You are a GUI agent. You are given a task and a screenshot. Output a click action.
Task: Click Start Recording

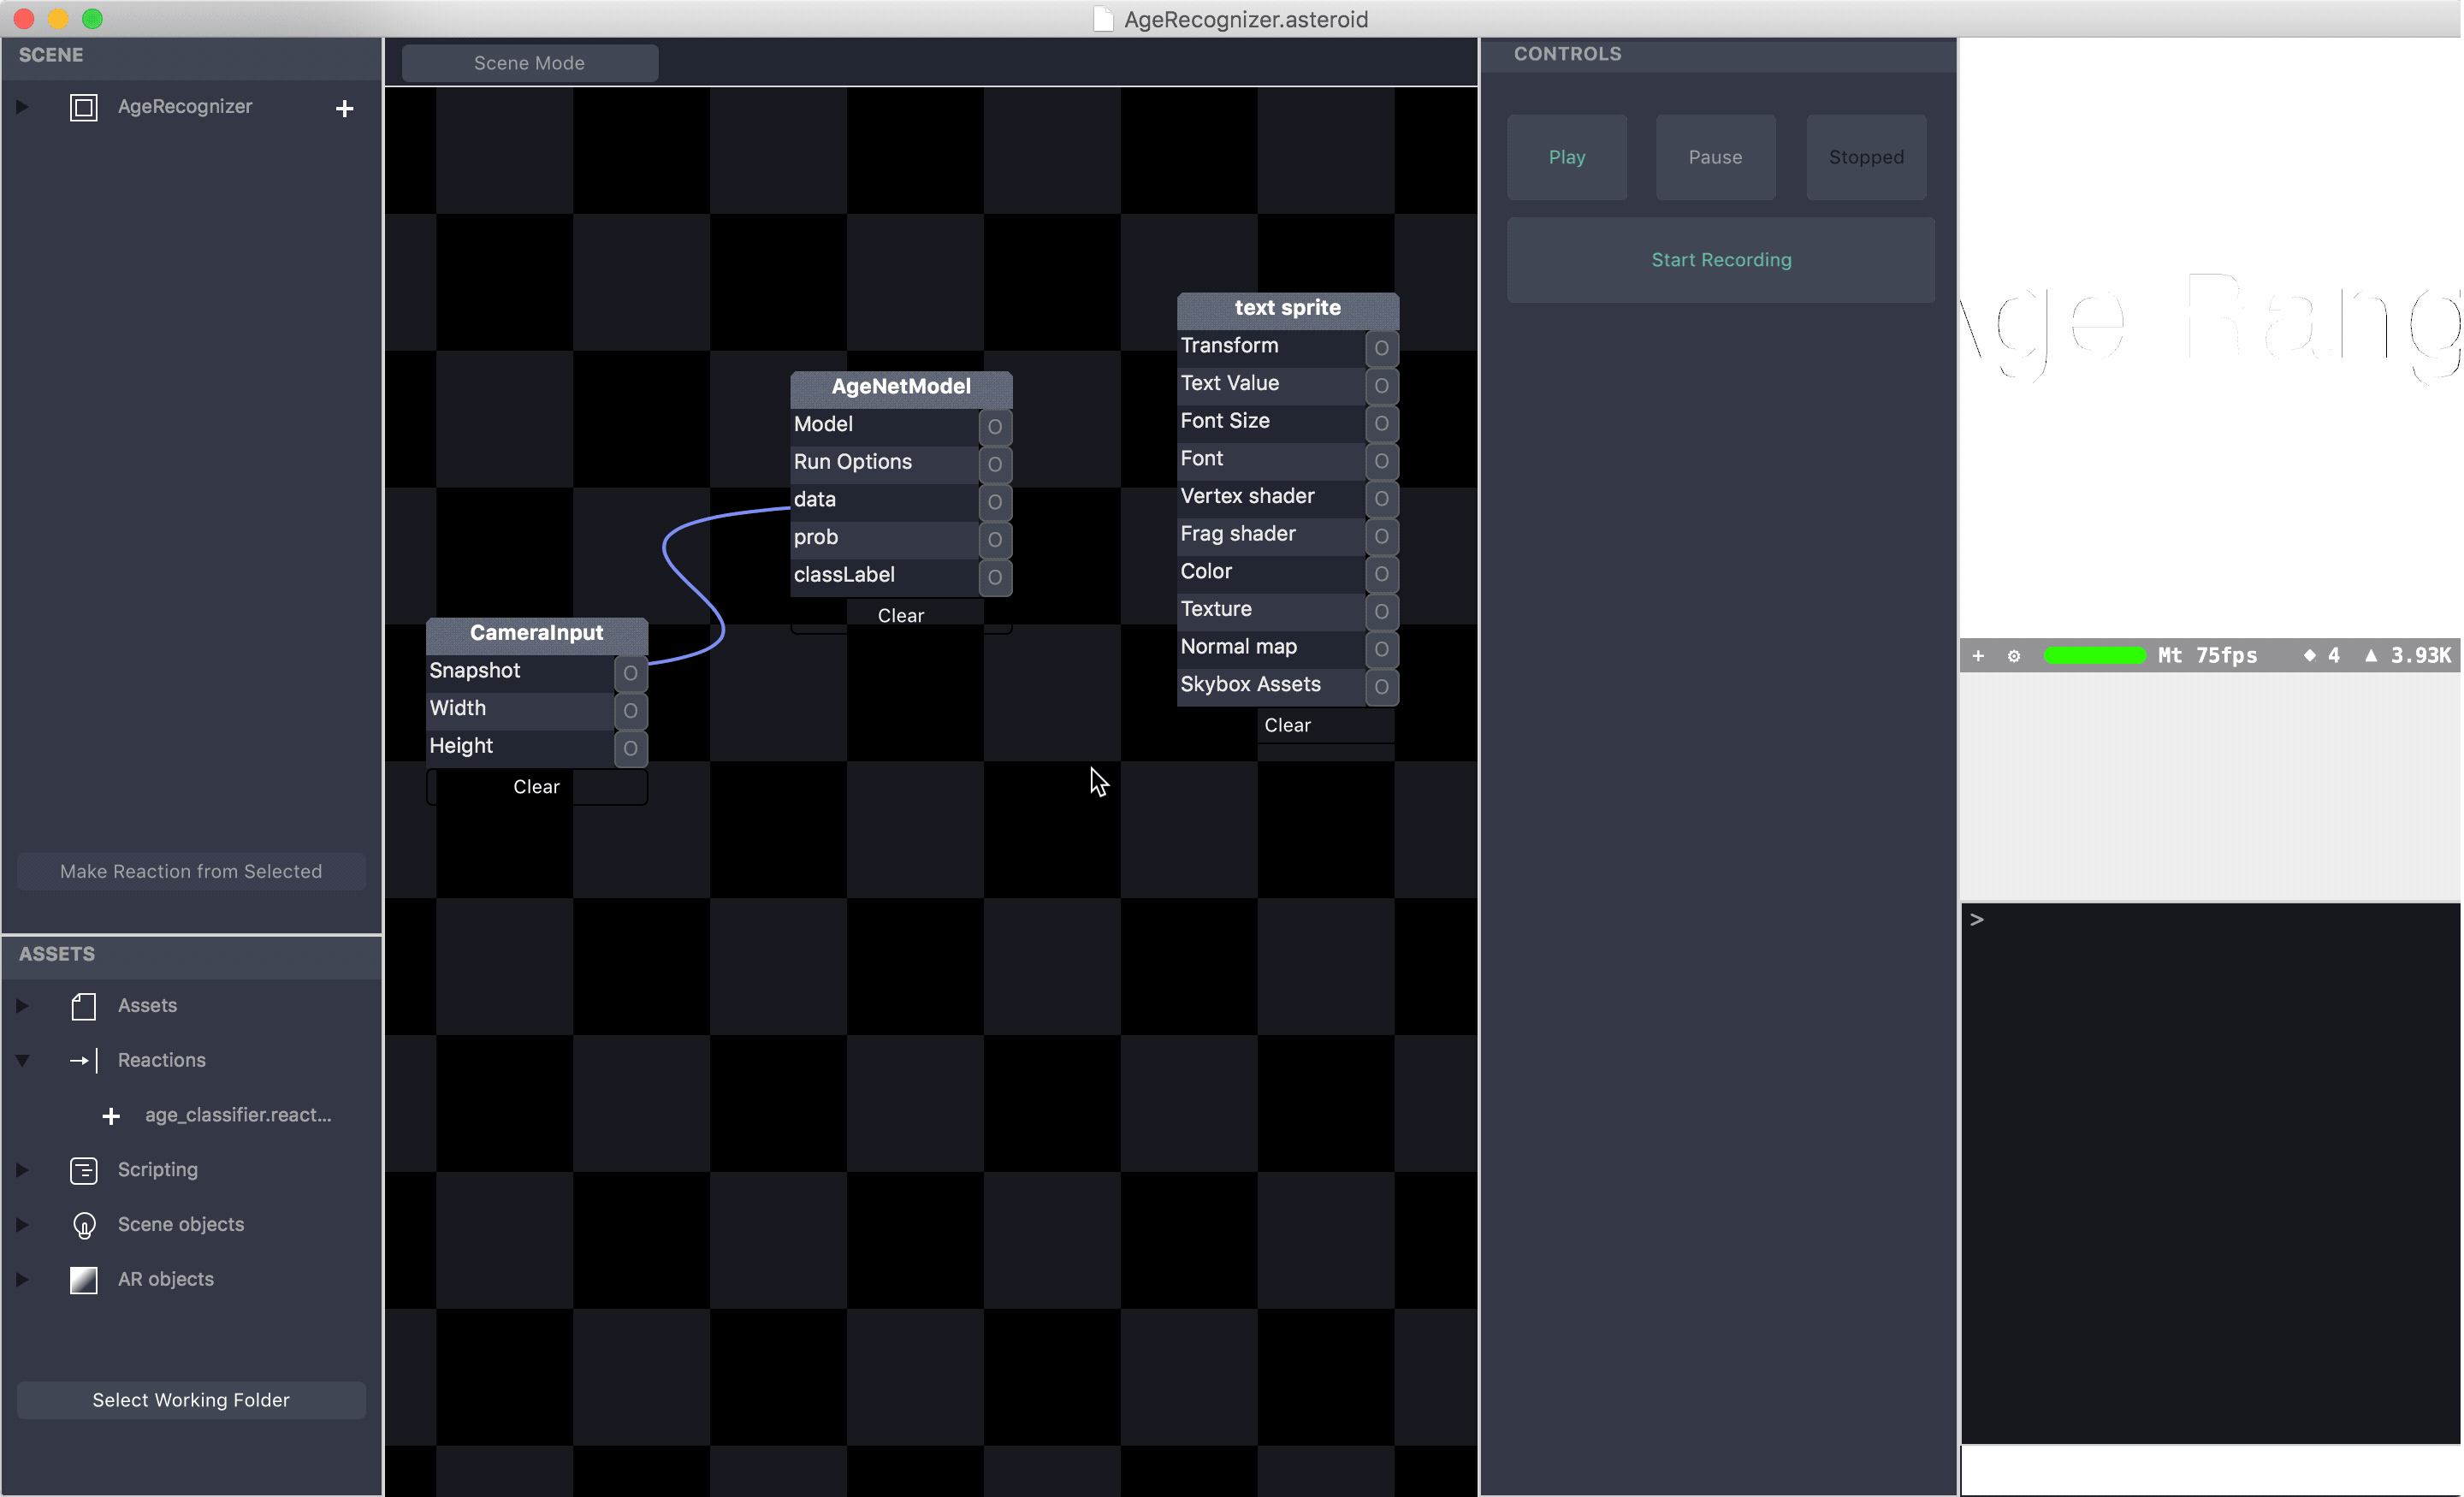click(x=1720, y=260)
